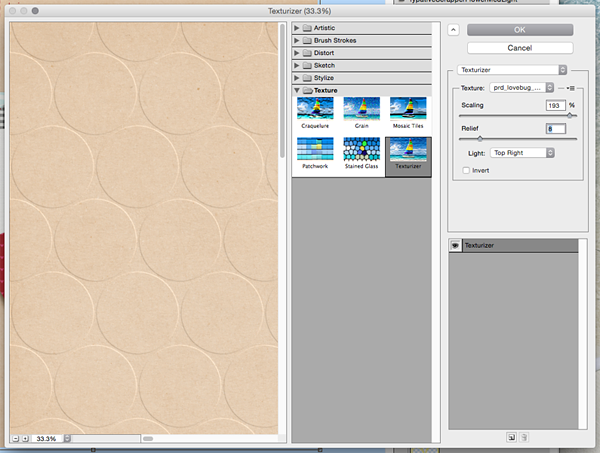Select the Patchwork filter thumbnail
Image resolution: width=600 pixels, height=453 pixels.
[x=315, y=153]
